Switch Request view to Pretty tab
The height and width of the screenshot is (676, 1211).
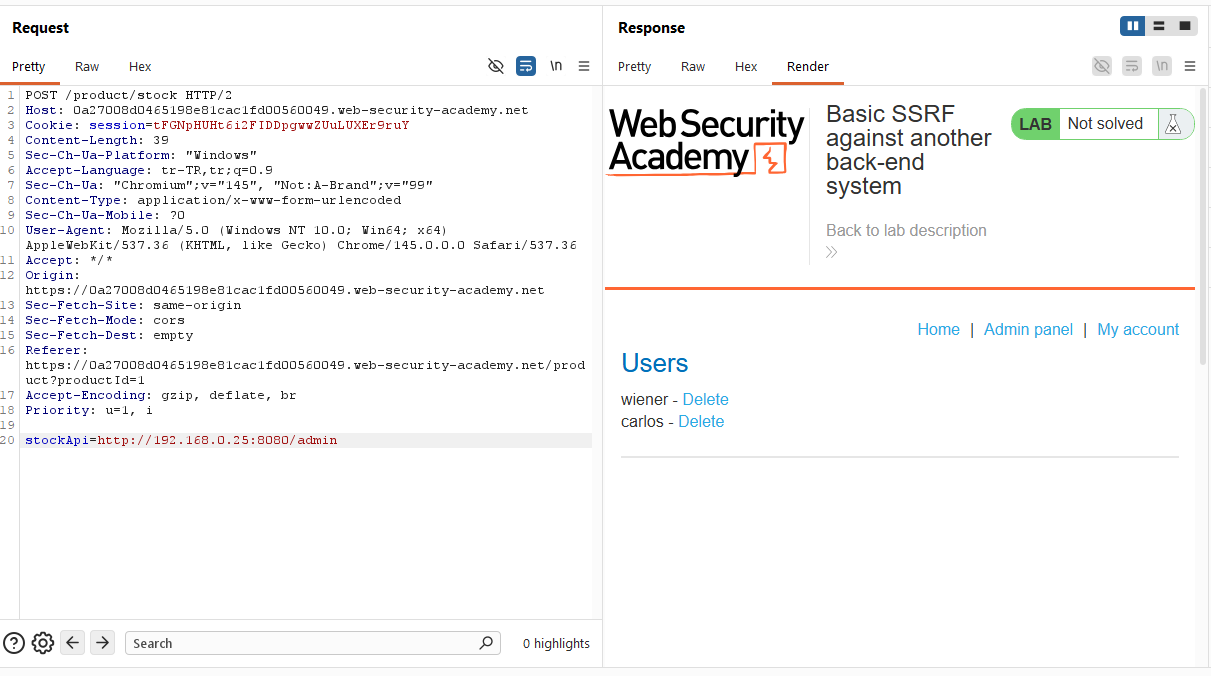pyautogui.click(x=28, y=67)
